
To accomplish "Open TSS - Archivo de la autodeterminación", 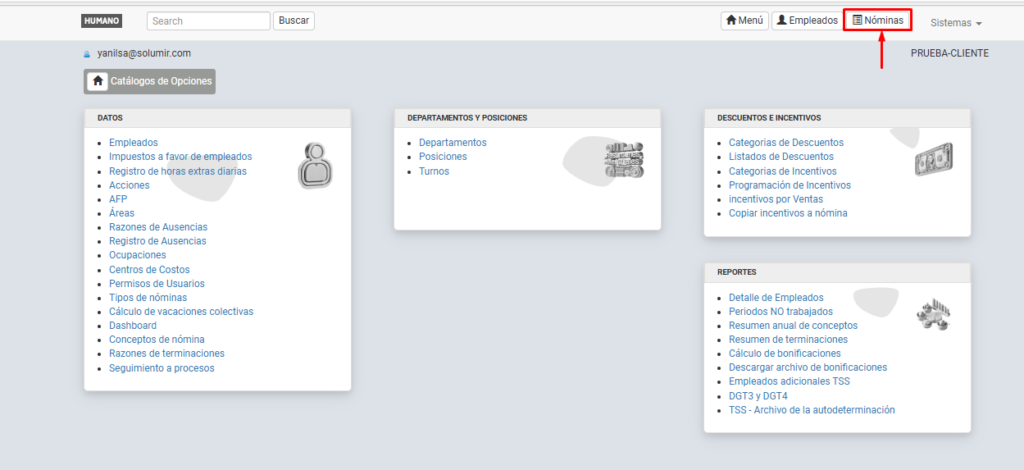I will coord(811,410).
